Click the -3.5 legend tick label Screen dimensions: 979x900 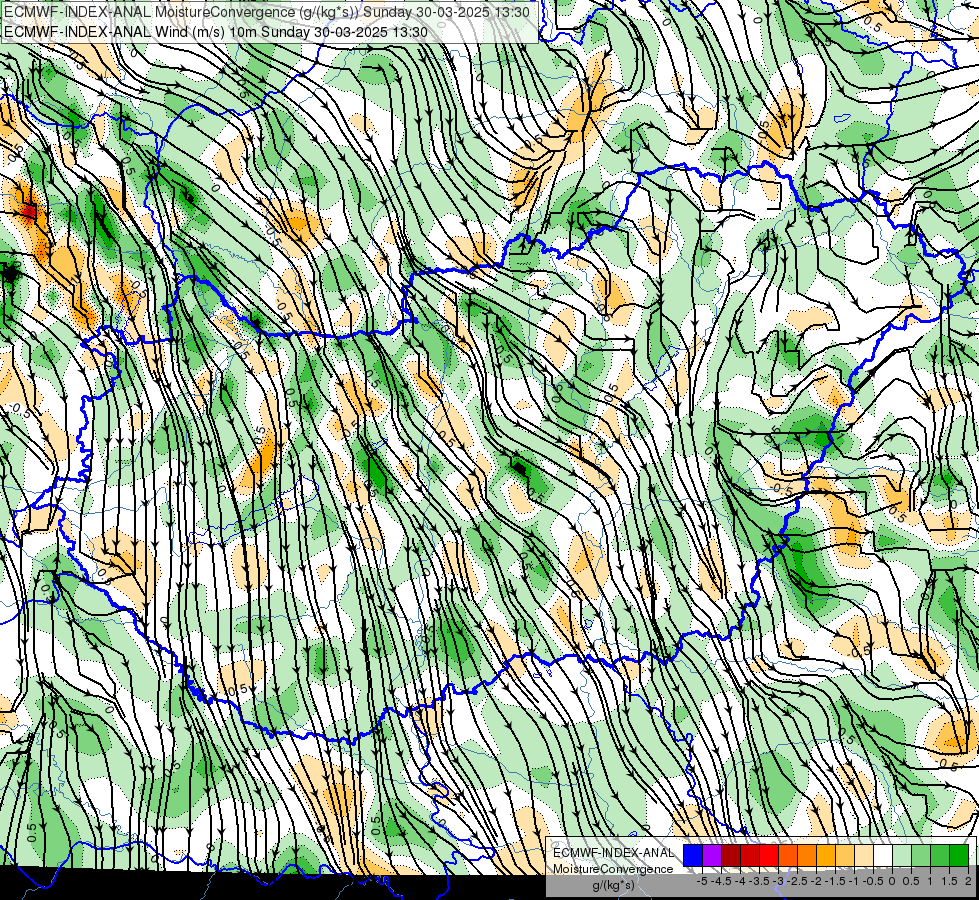[760, 881]
